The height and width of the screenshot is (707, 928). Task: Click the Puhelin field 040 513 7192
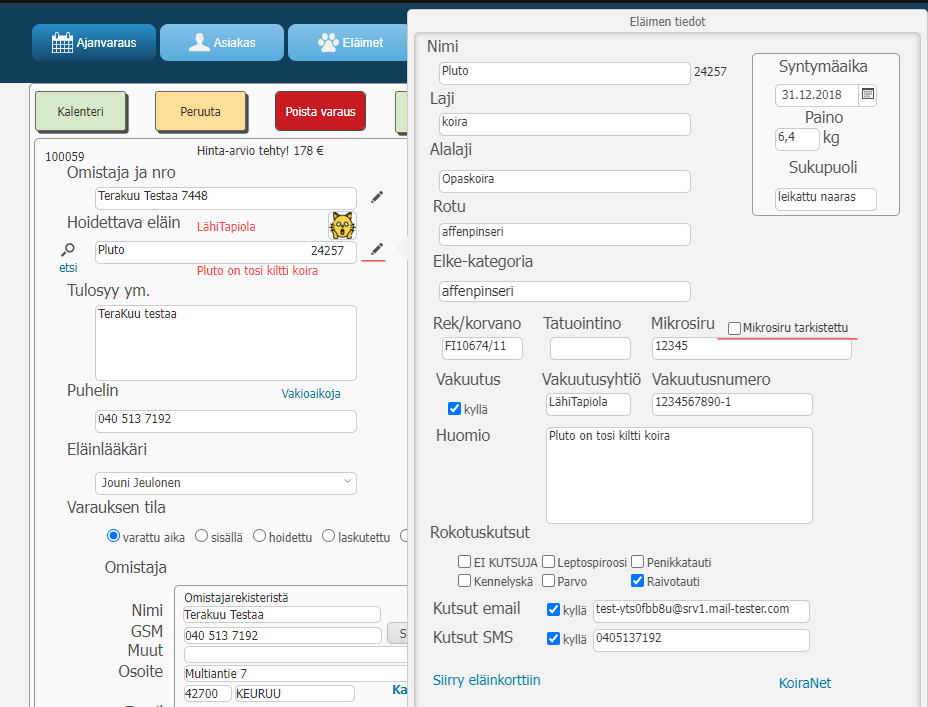click(225, 421)
